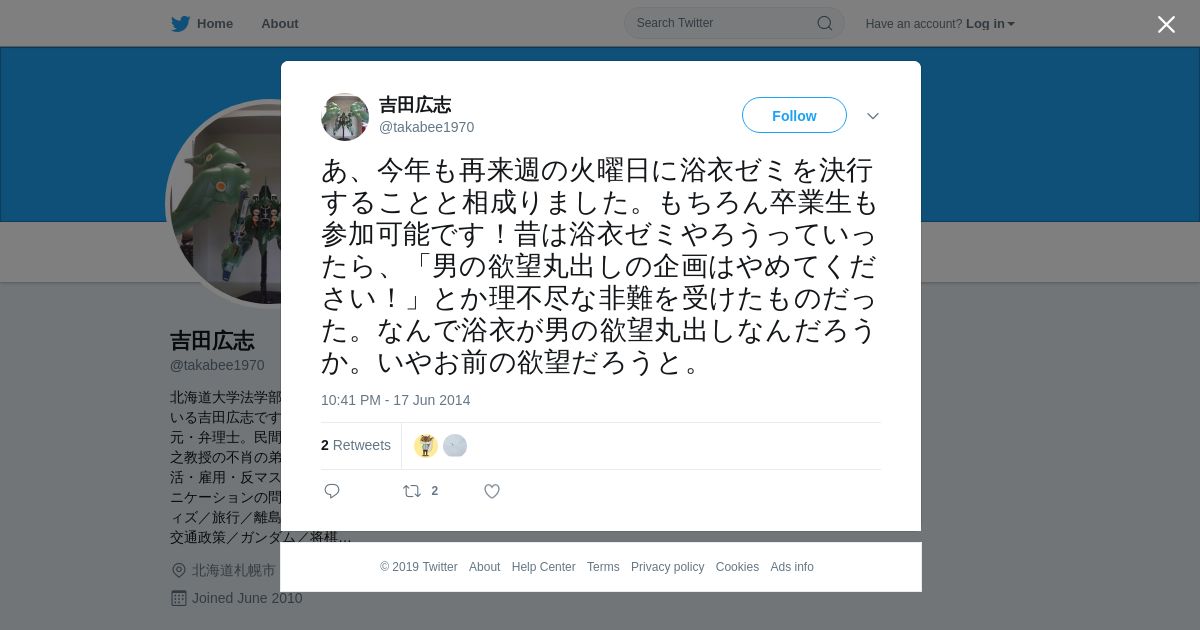Expand the tweet options chevron
The height and width of the screenshot is (630, 1200).
(x=873, y=116)
